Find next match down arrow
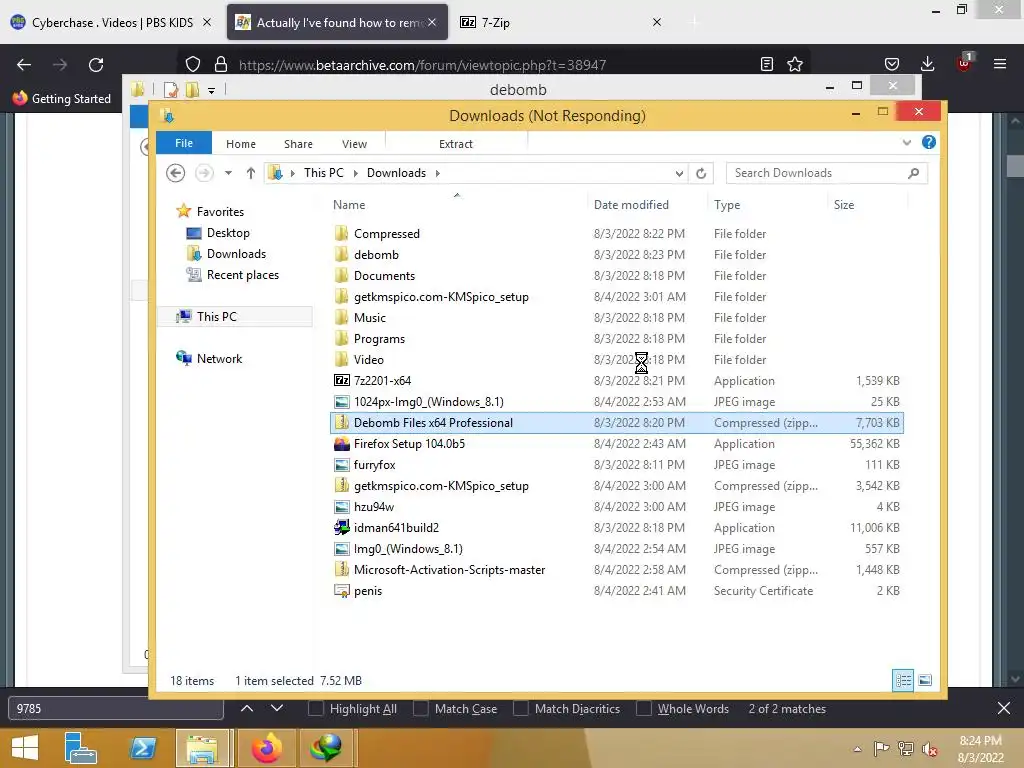The width and height of the screenshot is (1024, 768). pos(277,709)
